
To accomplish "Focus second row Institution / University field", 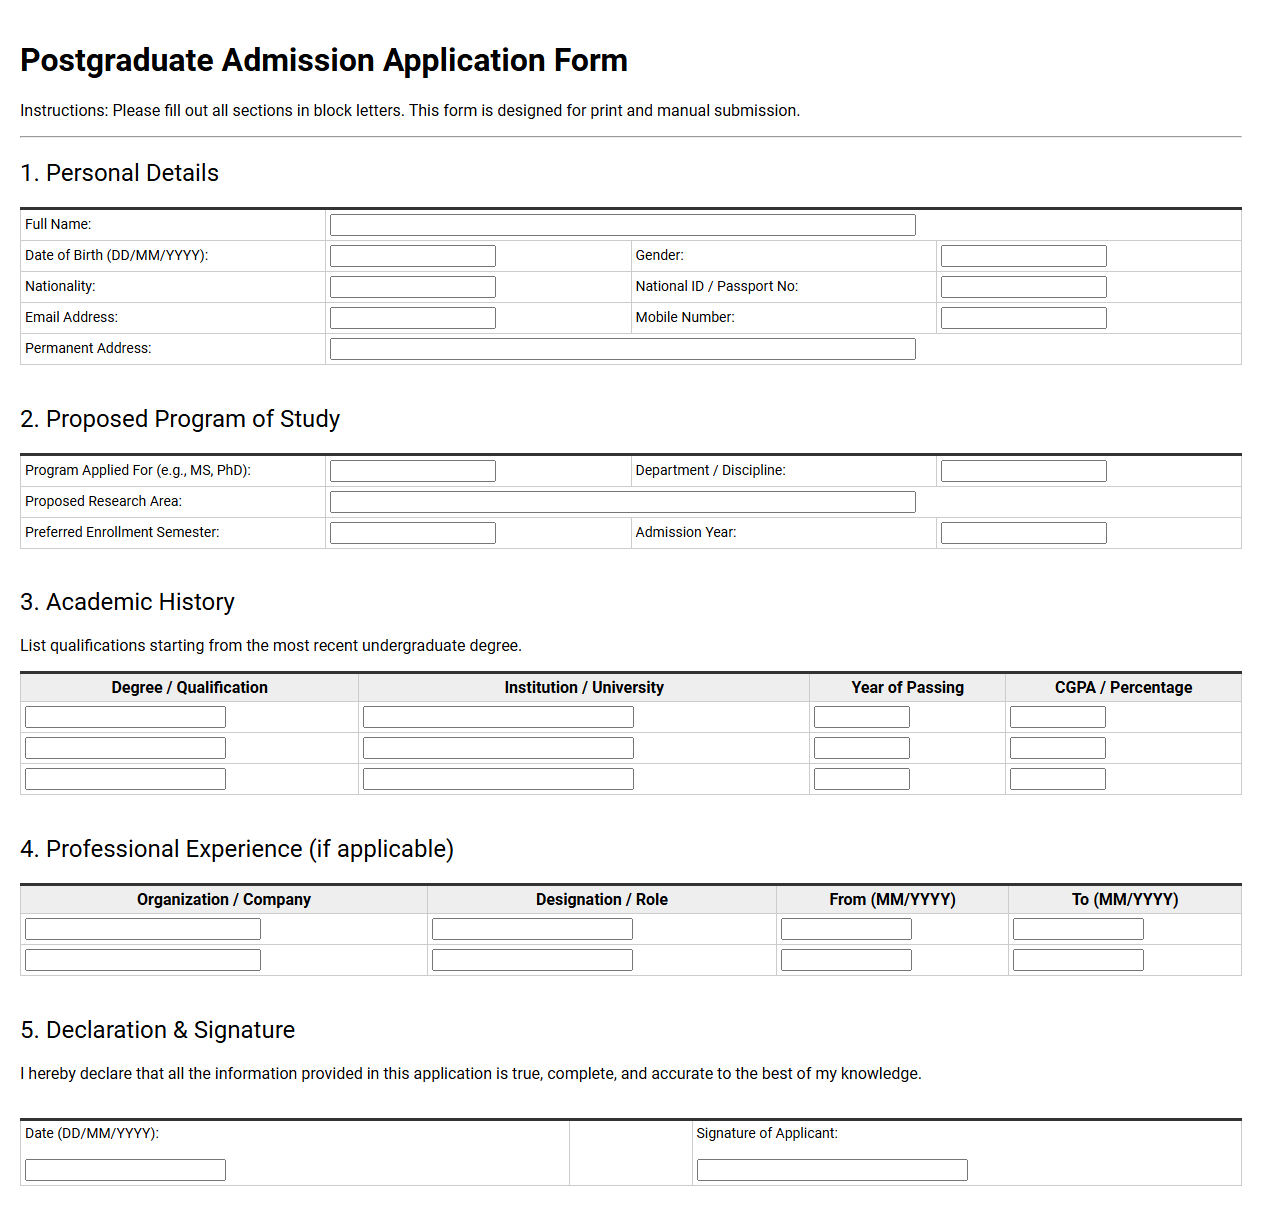I will [x=498, y=748].
